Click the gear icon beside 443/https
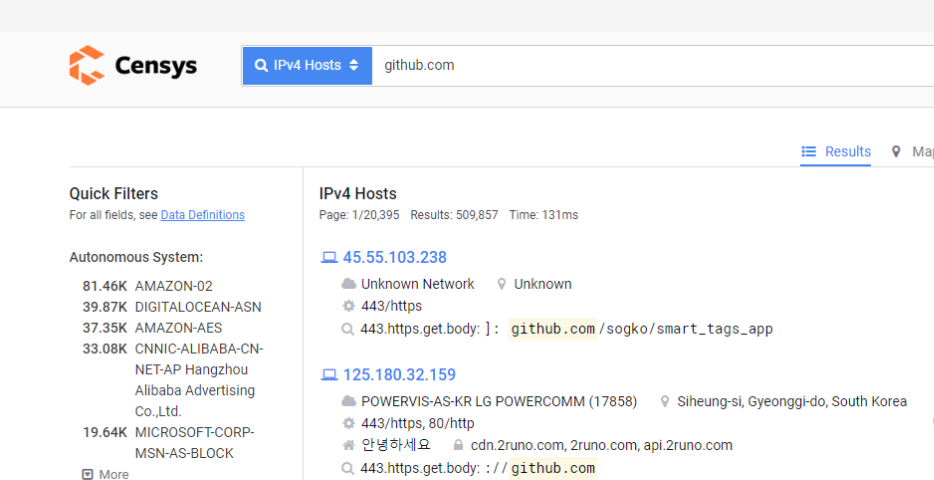 pos(348,306)
